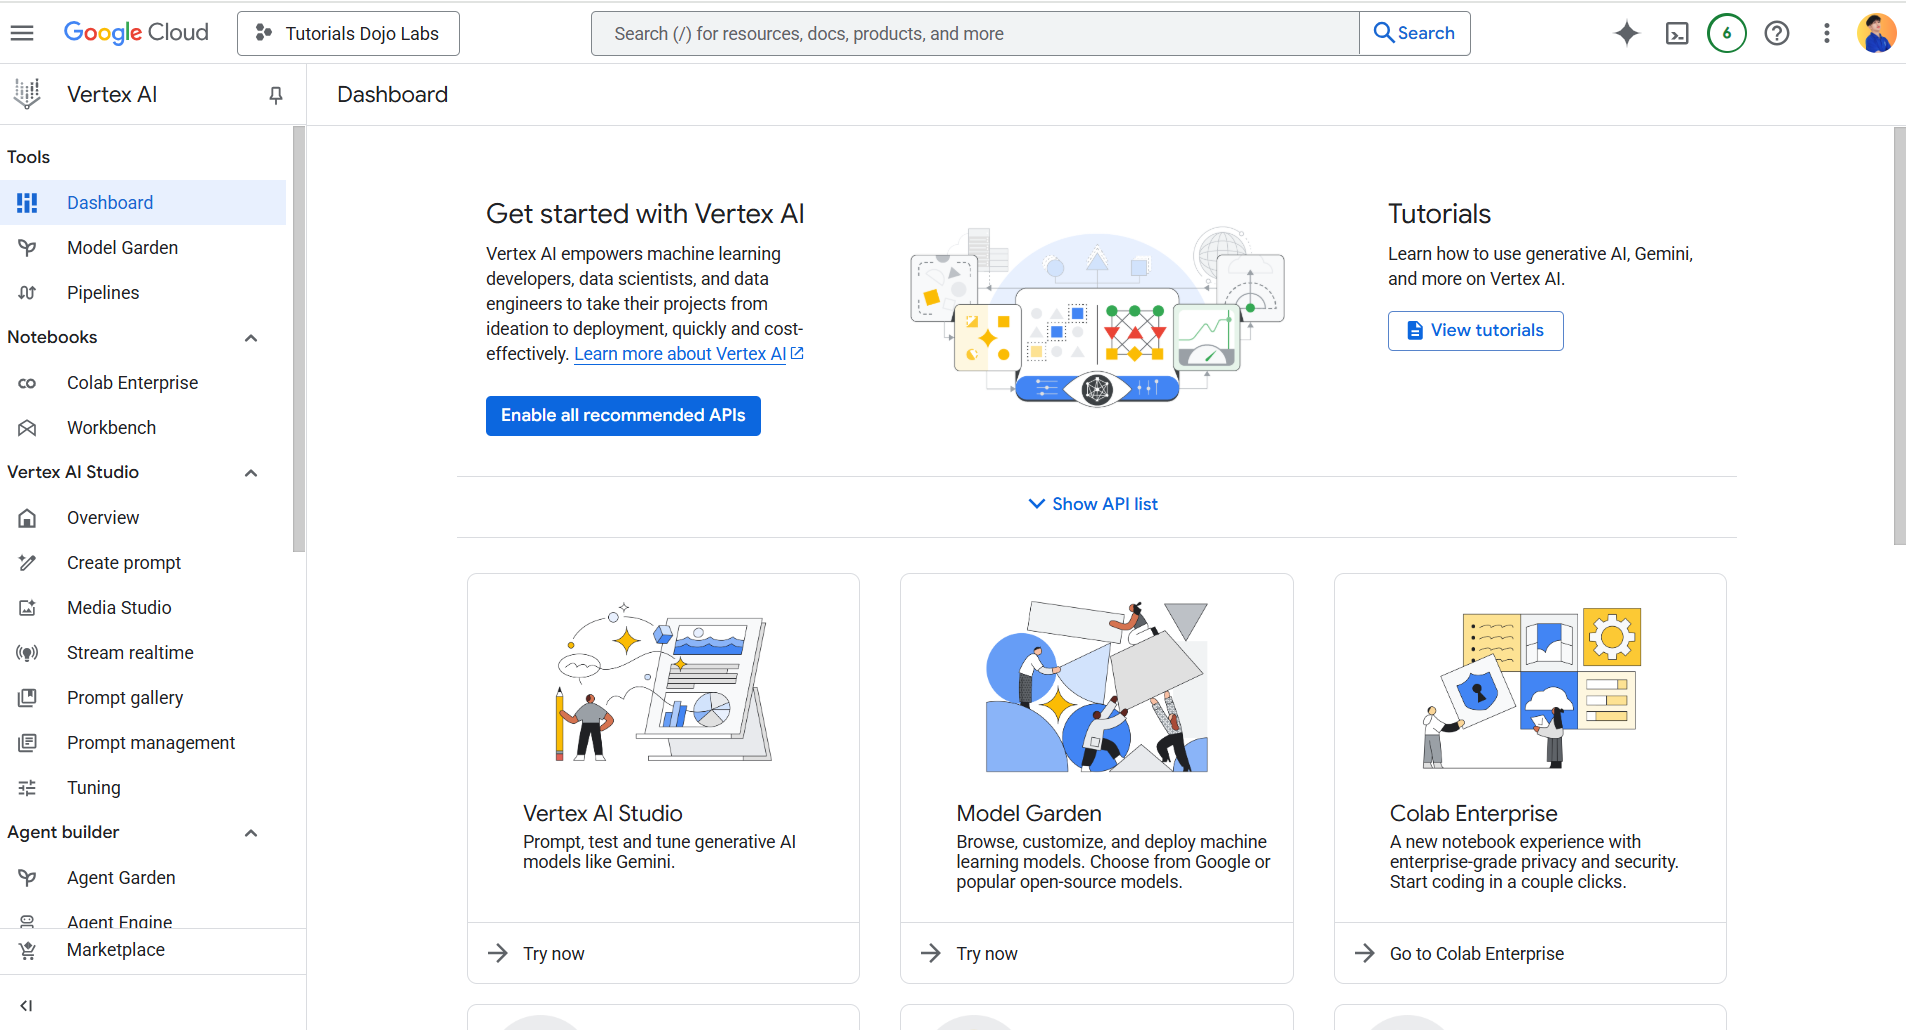Collapse the Agent builder section

(x=251, y=833)
